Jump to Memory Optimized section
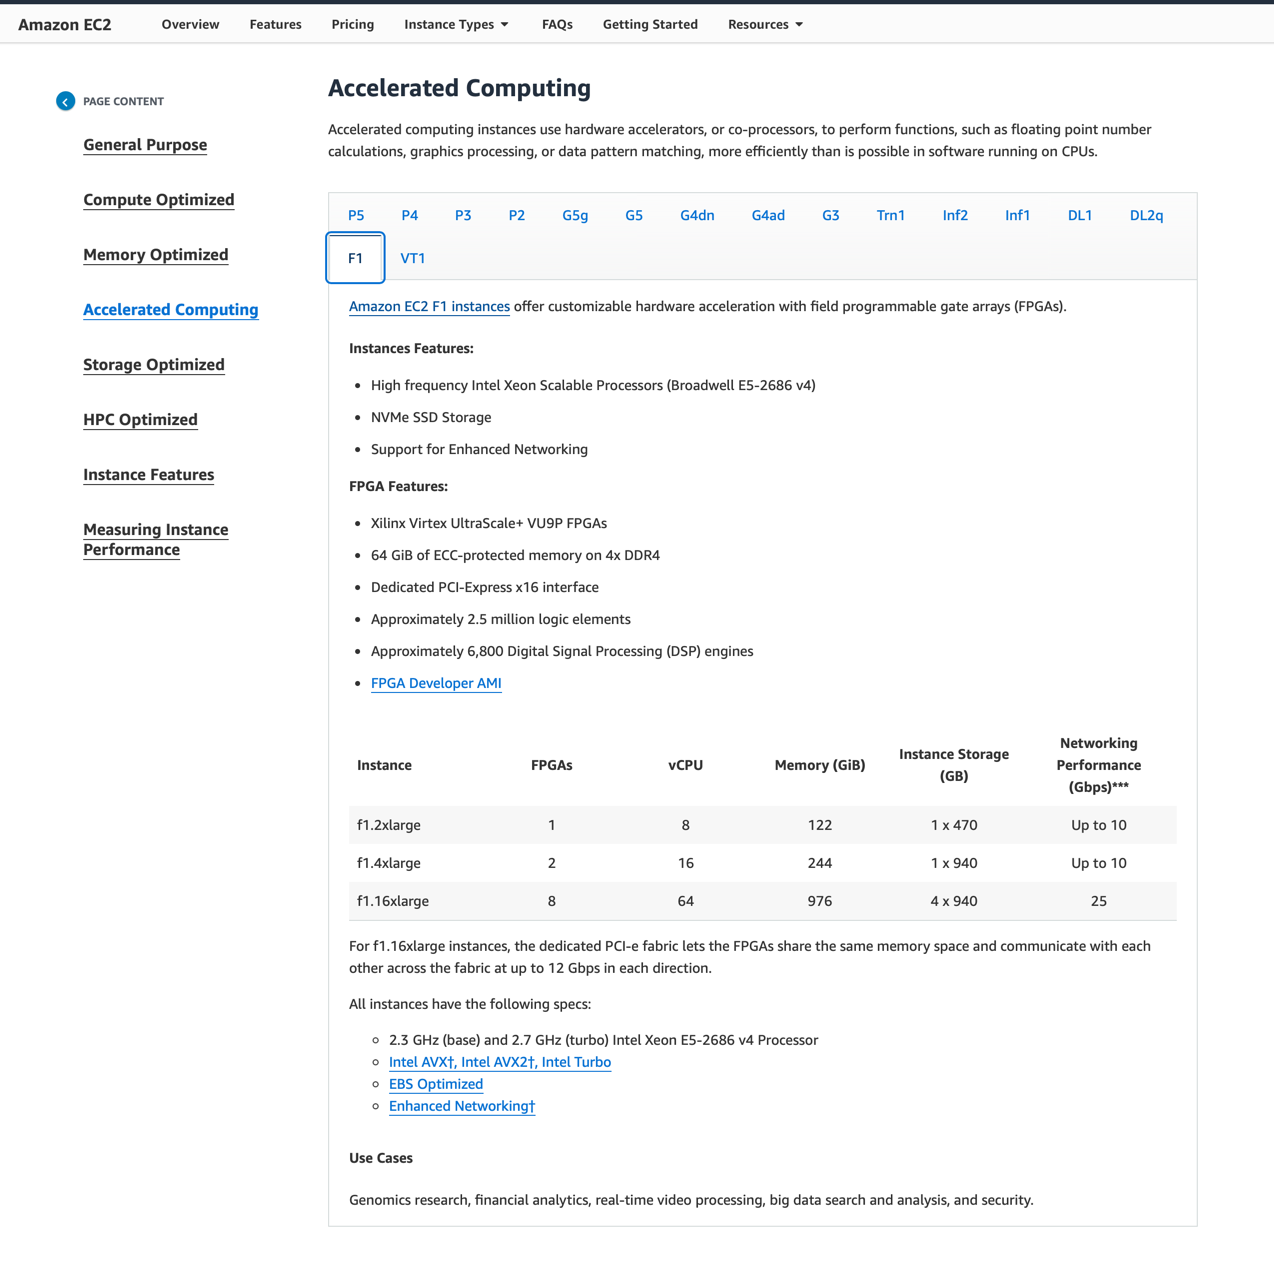Viewport: 1274px width, 1272px height. (156, 255)
